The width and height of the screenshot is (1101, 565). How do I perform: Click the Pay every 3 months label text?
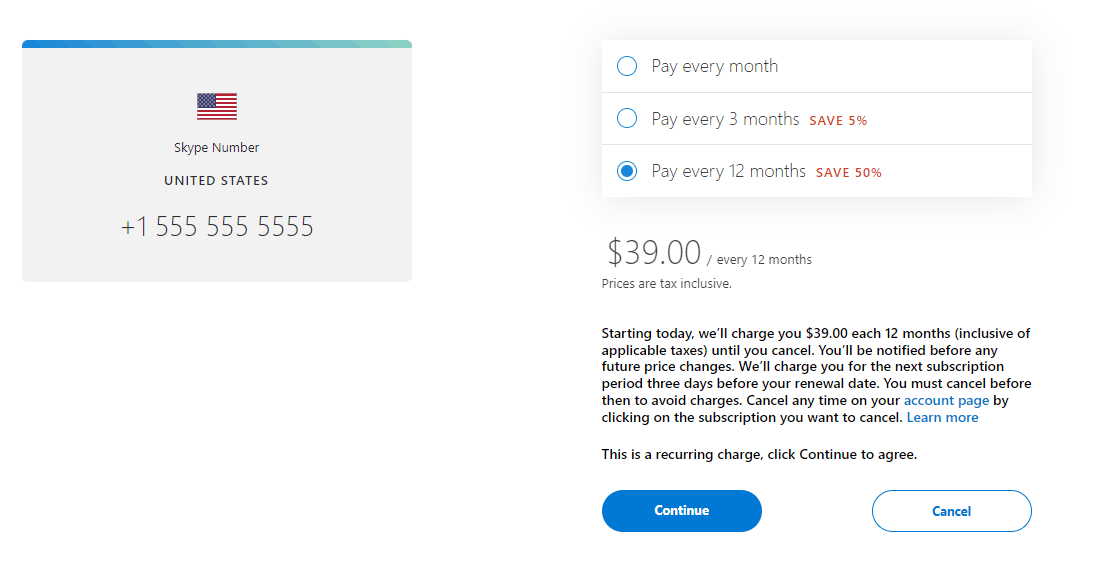(725, 119)
